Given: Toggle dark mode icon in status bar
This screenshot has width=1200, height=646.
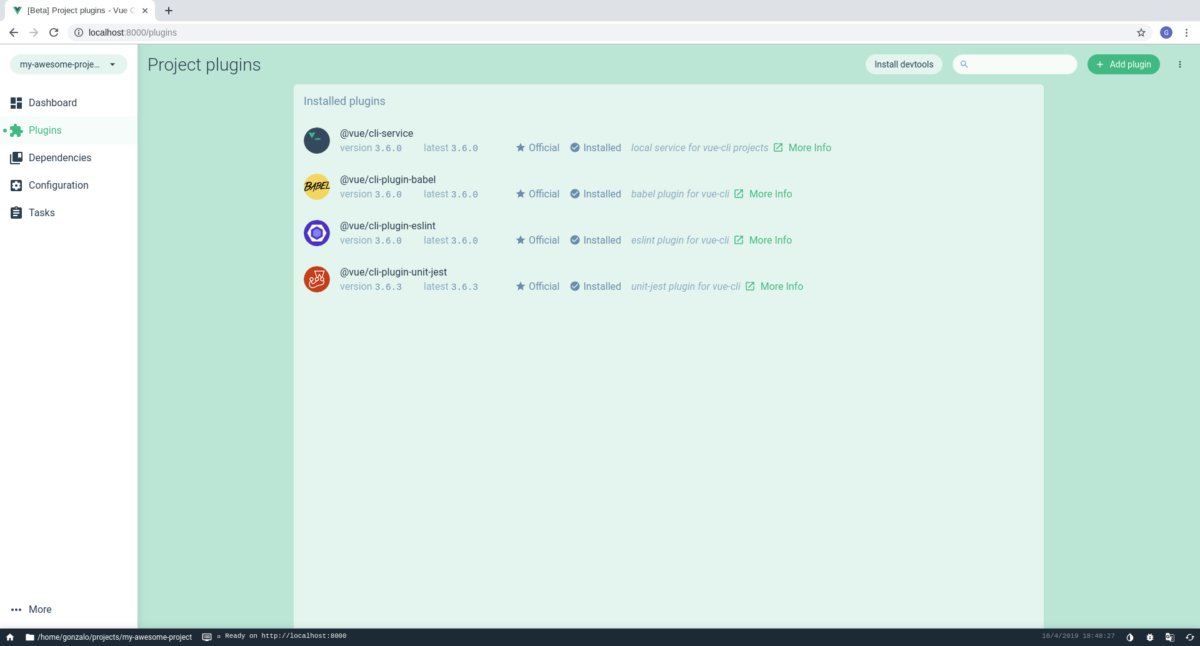Looking at the screenshot, I should click(x=1130, y=637).
